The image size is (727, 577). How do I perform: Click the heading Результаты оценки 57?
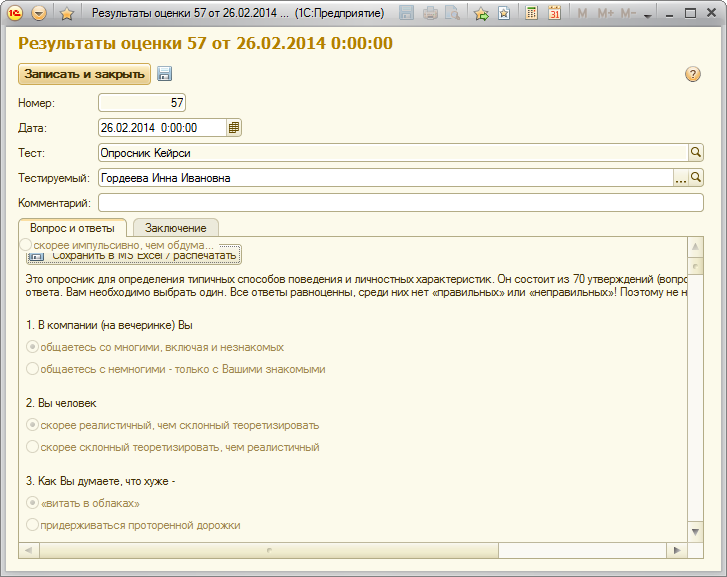coord(205,43)
